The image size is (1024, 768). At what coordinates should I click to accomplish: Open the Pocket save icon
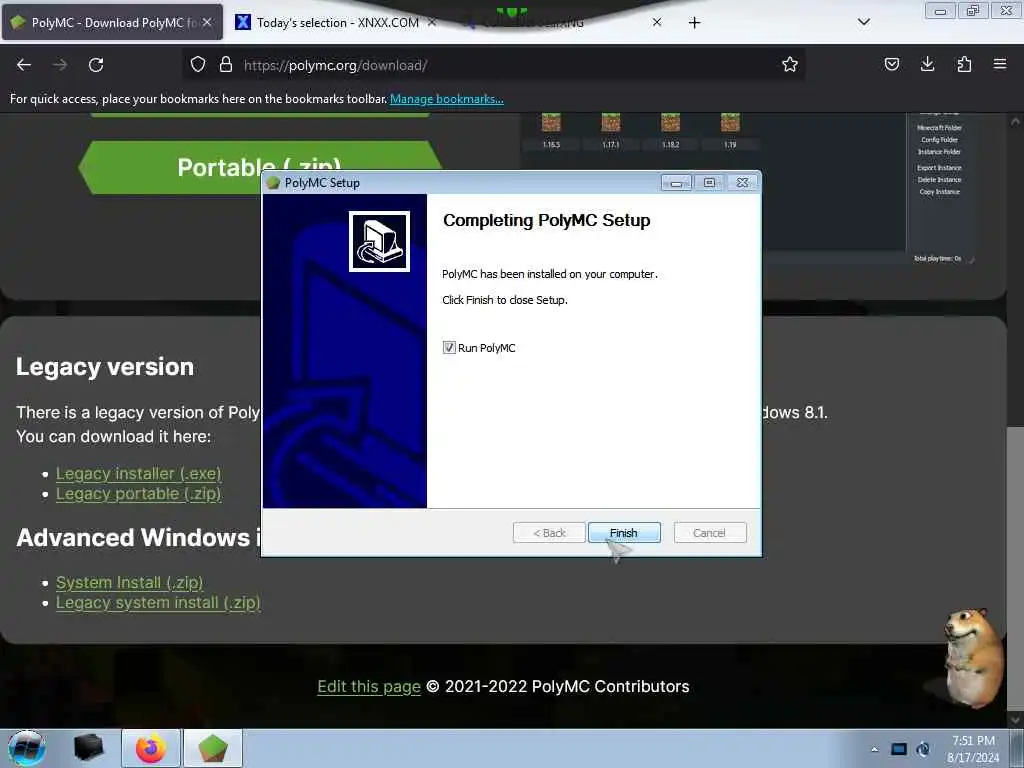pyautogui.click(x=892, y=64)
